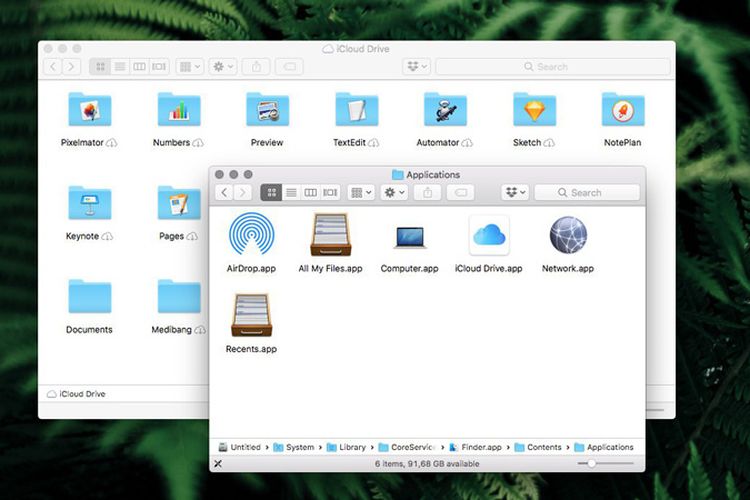Click System in the path bar
The image size is (750, 500).
tap(294, 447)
